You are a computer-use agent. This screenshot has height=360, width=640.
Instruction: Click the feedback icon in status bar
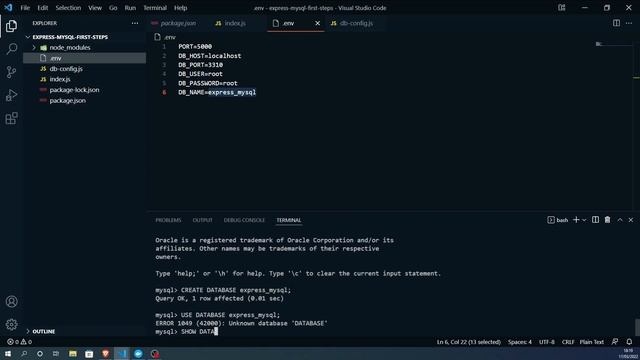[x=615, y=342]
